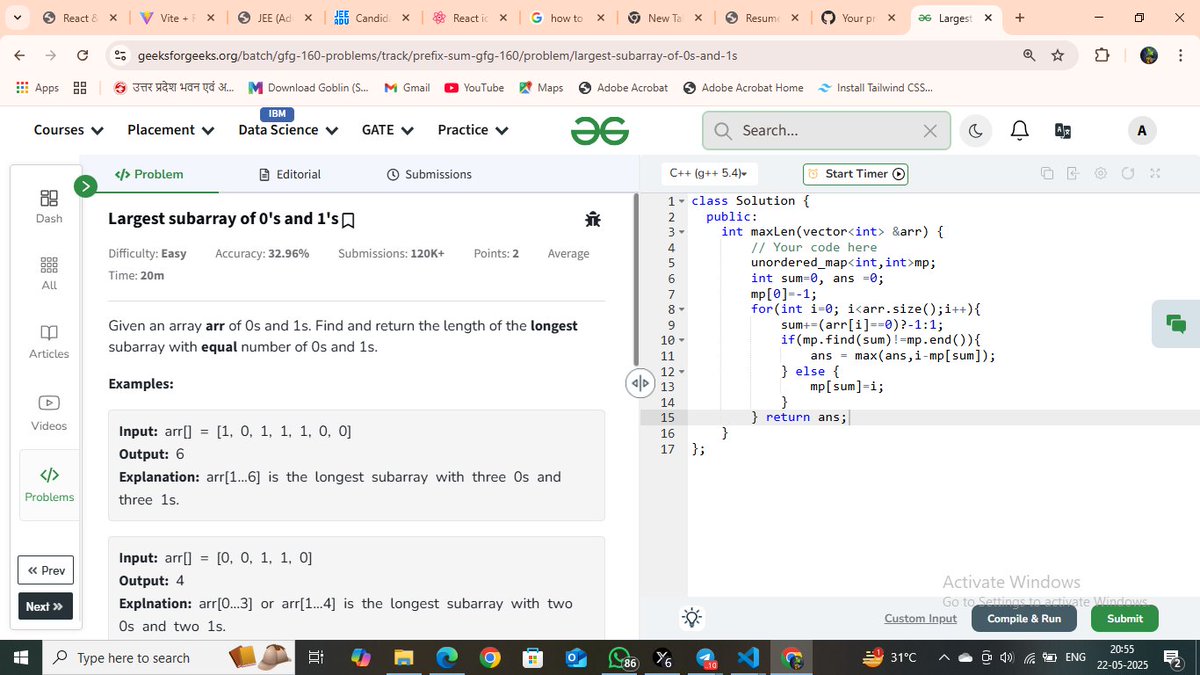Open the Dash sidebar item
This screenshot has width=1200, height=675.
click(49, 207)
